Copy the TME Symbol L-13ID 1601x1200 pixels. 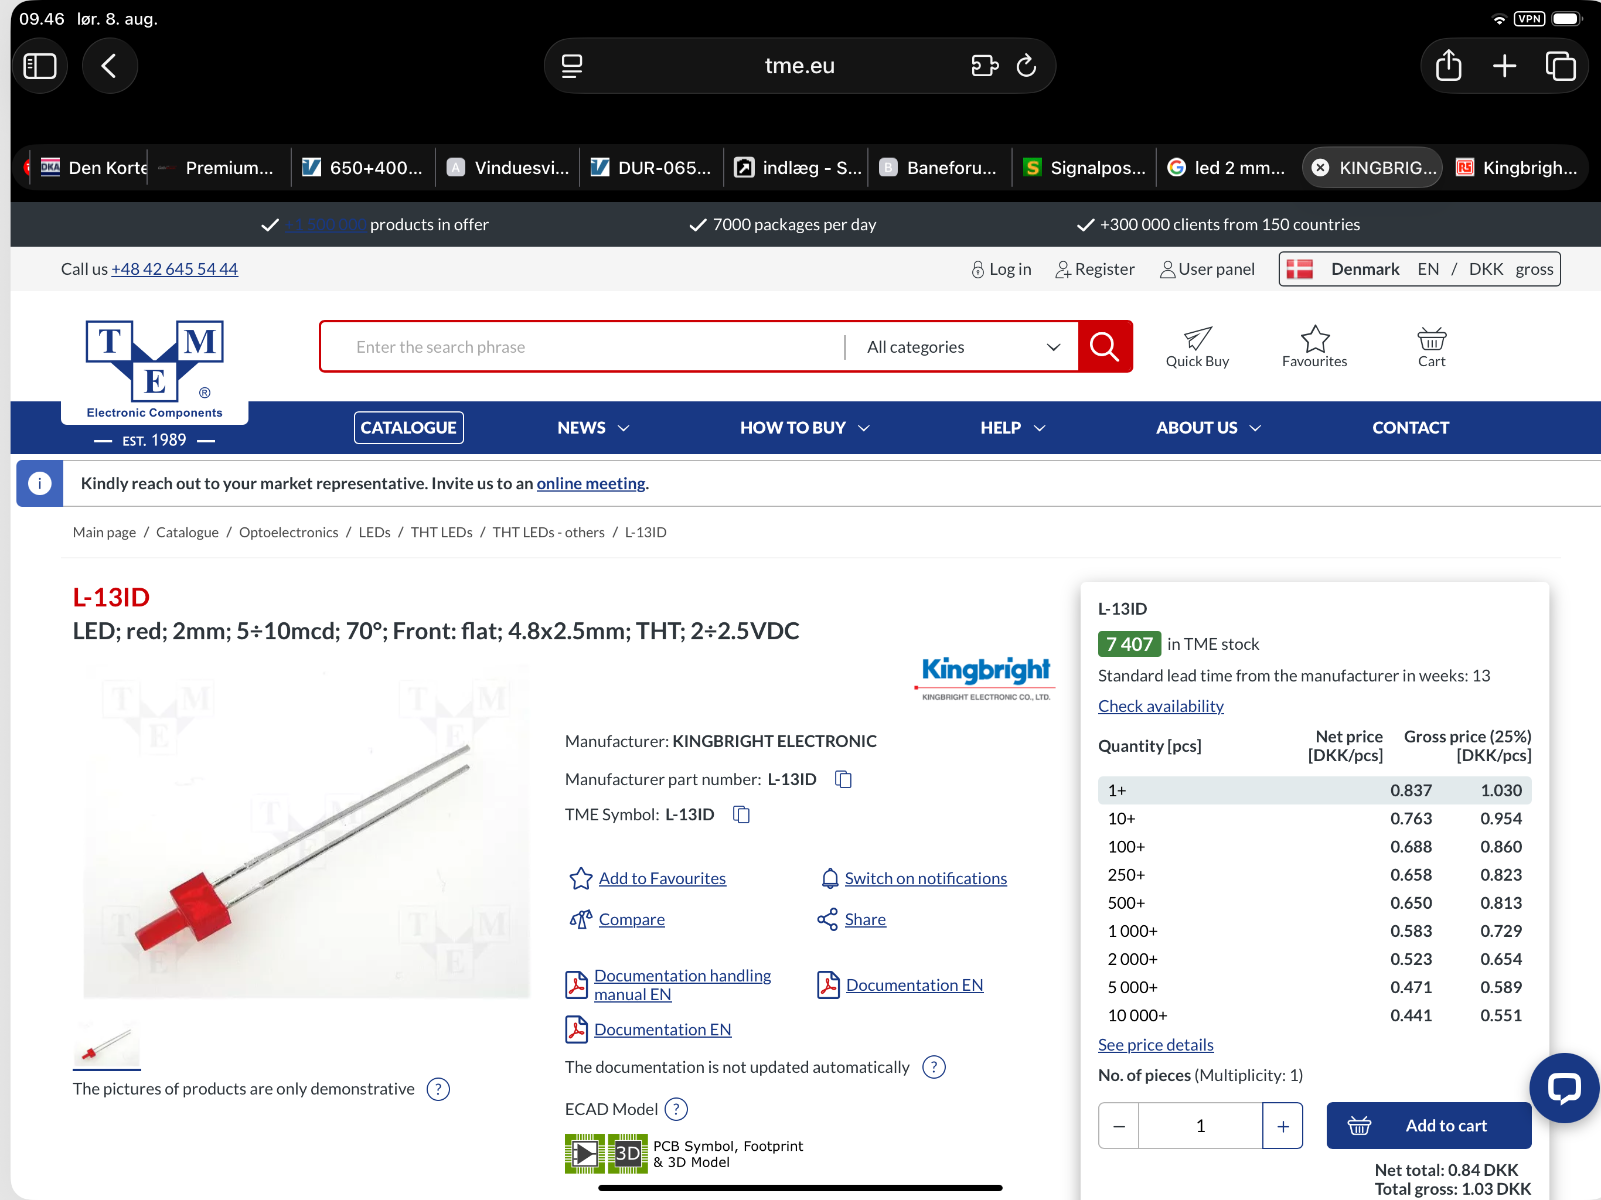pos(741,814)
